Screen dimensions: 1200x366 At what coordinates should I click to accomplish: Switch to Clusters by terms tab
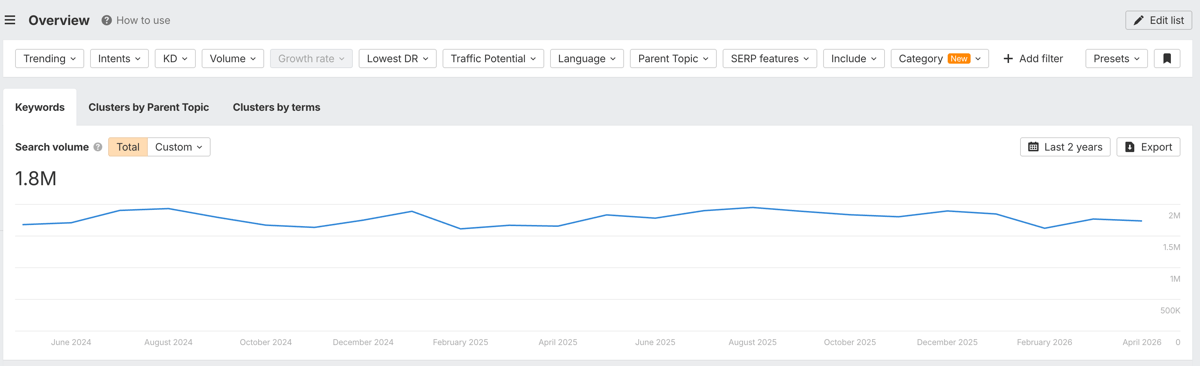277,107
